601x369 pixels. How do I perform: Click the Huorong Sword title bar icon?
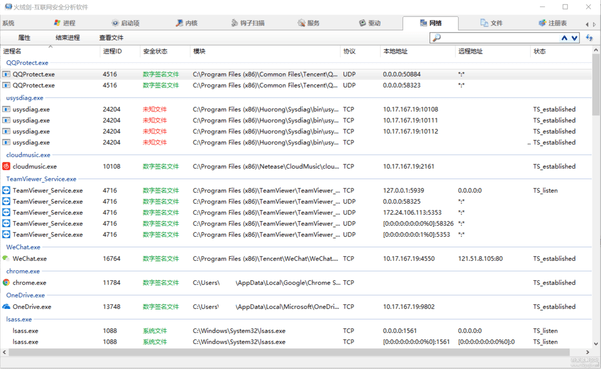point(8,7)
